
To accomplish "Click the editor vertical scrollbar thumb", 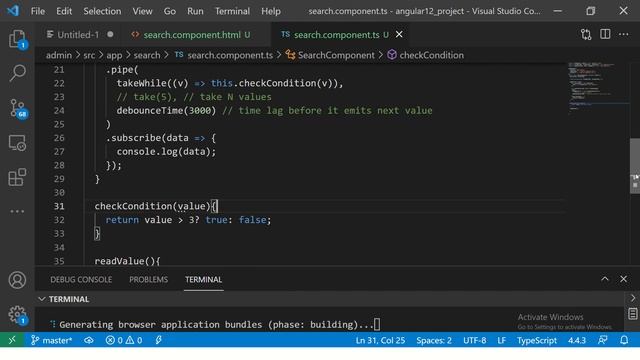I will pyautogui.click(x=635, y=166).
